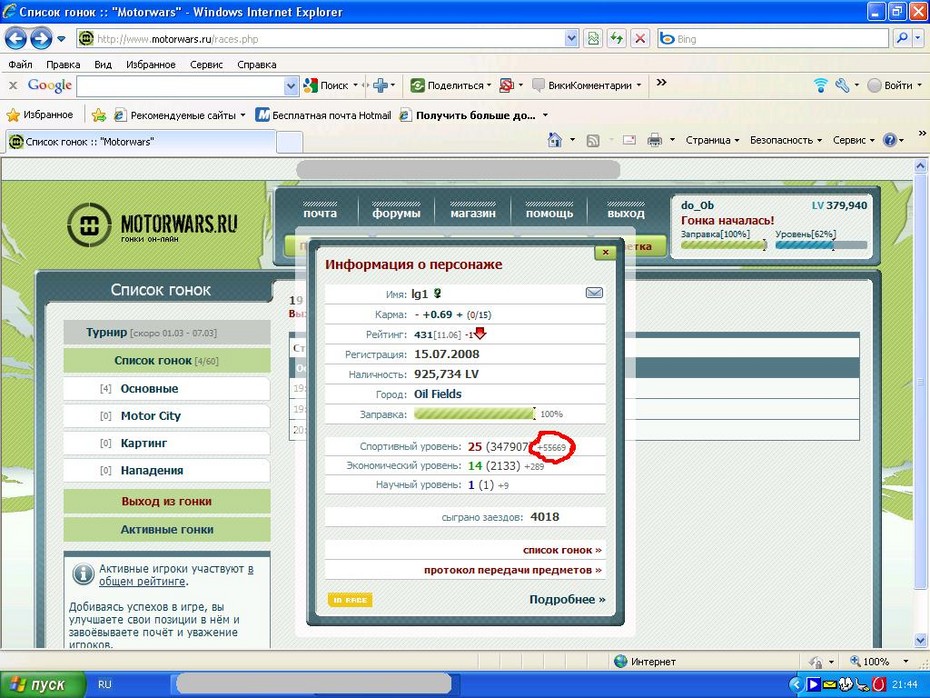Viewport: 930px width, 698px height.
Task: Open recent pages arrow beside Forward button
Action: pyautogui.click(x=61, y=39)
